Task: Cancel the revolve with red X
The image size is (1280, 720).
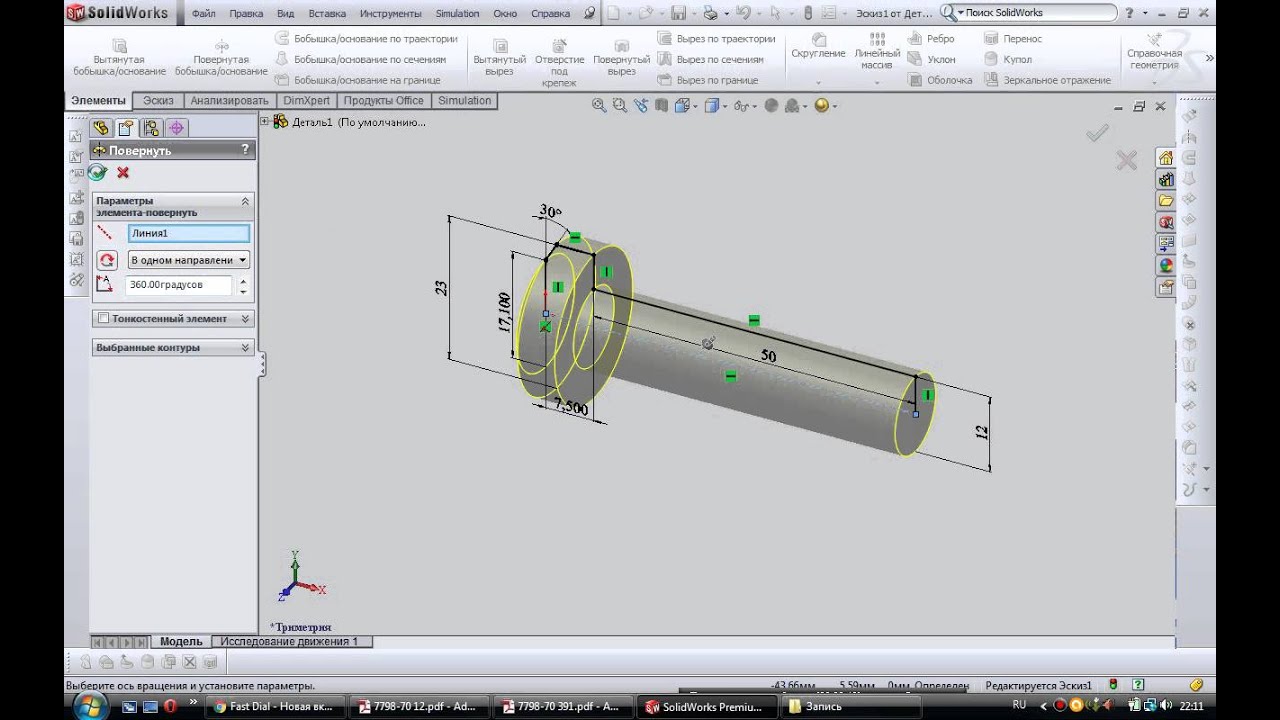Action: click(123, 172)
